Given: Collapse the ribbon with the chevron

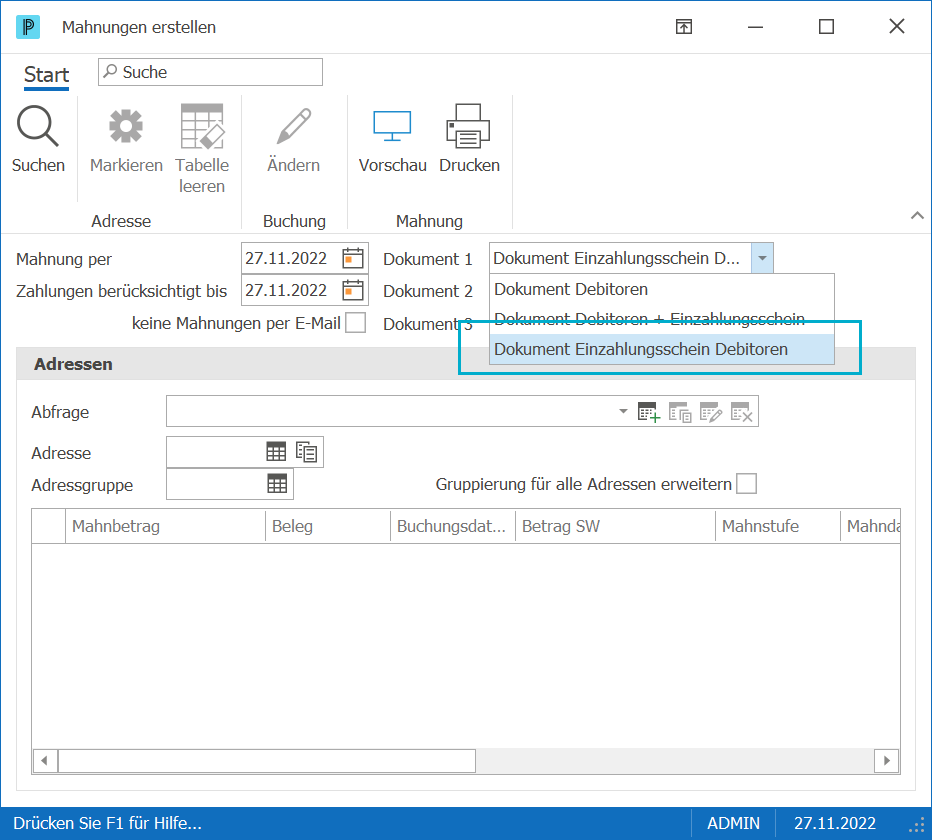Looking at the screenshot, I should click(917, 215).
